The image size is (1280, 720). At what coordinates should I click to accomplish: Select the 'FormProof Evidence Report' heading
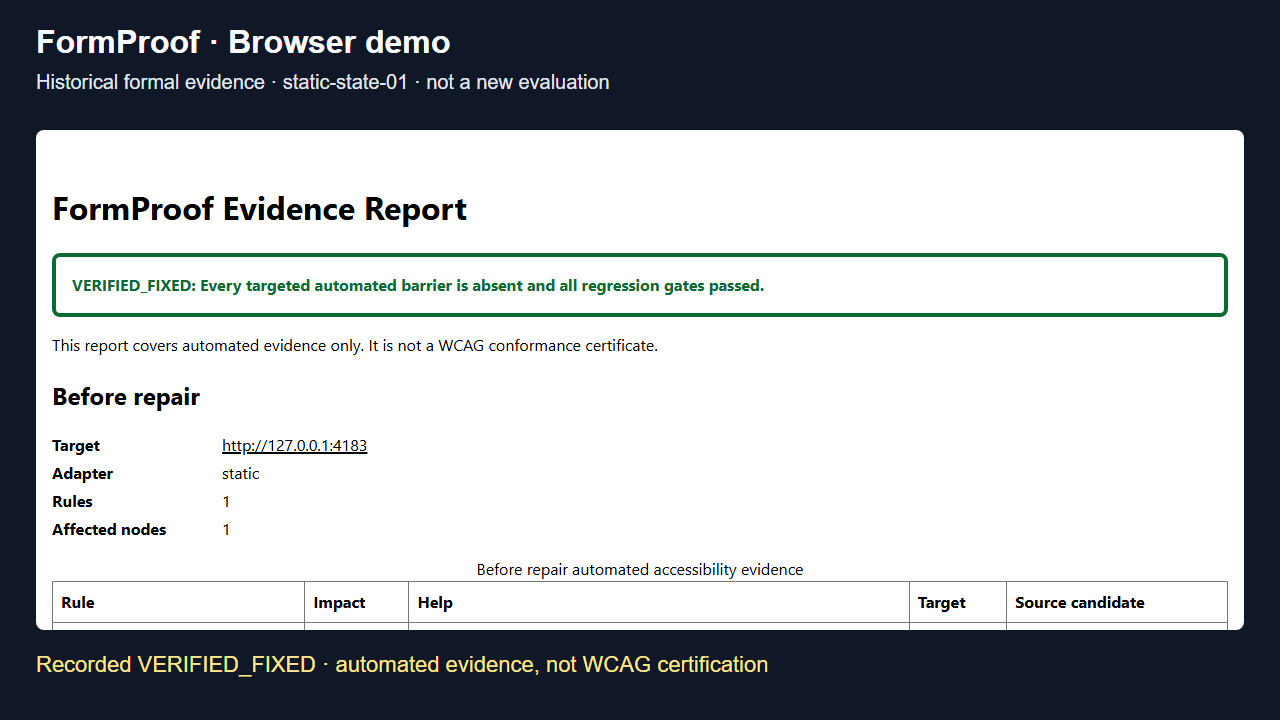point(260,209)
